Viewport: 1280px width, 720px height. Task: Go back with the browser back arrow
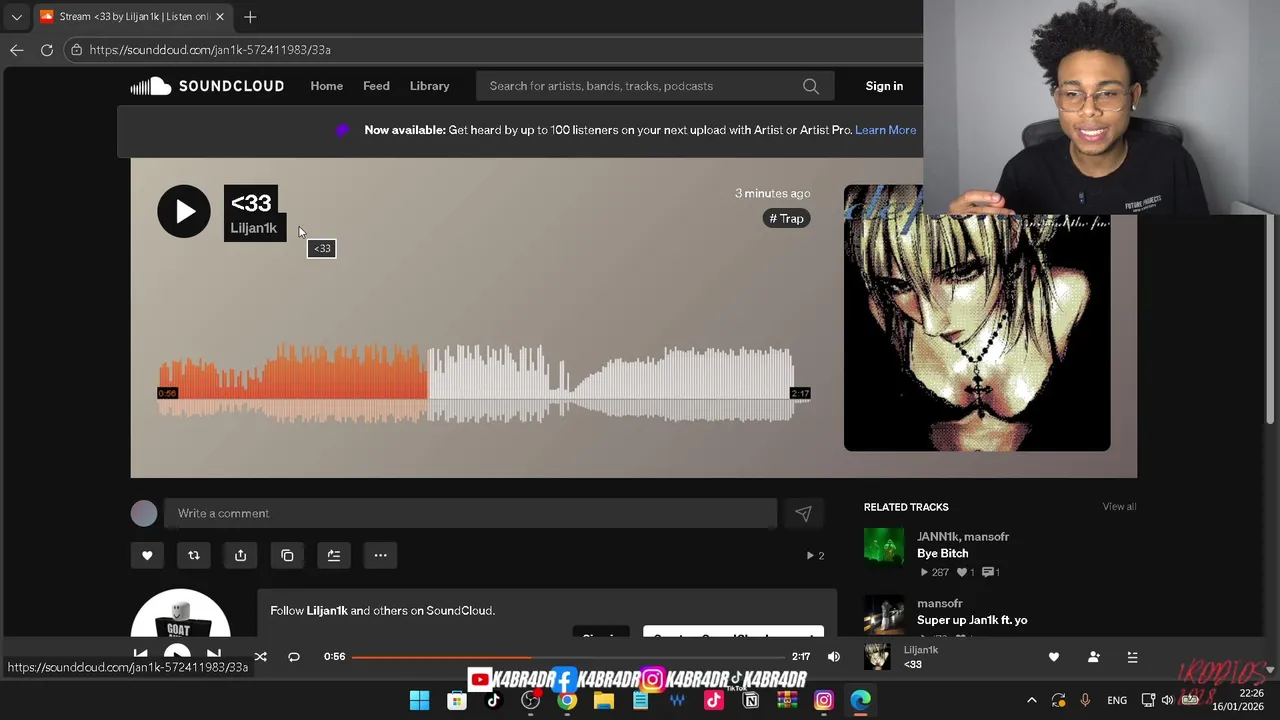17,50
